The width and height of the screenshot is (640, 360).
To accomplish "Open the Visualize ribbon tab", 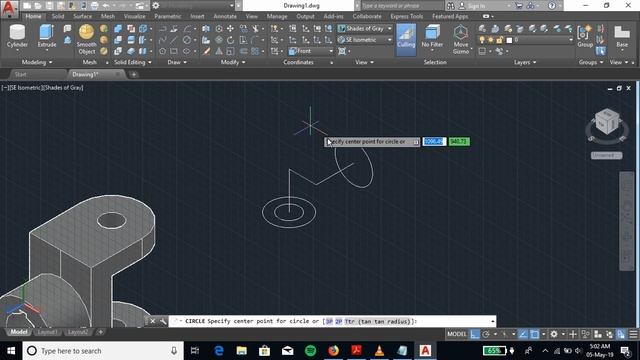I will (x=135, y=16).
